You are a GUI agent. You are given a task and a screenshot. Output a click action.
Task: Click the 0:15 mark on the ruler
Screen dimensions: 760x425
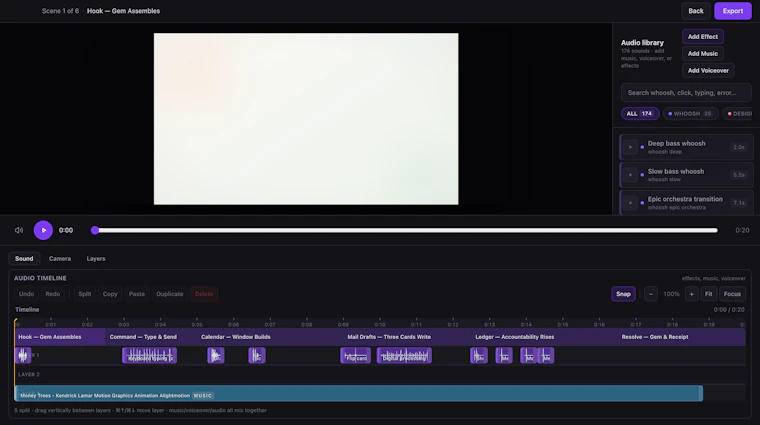562,324
